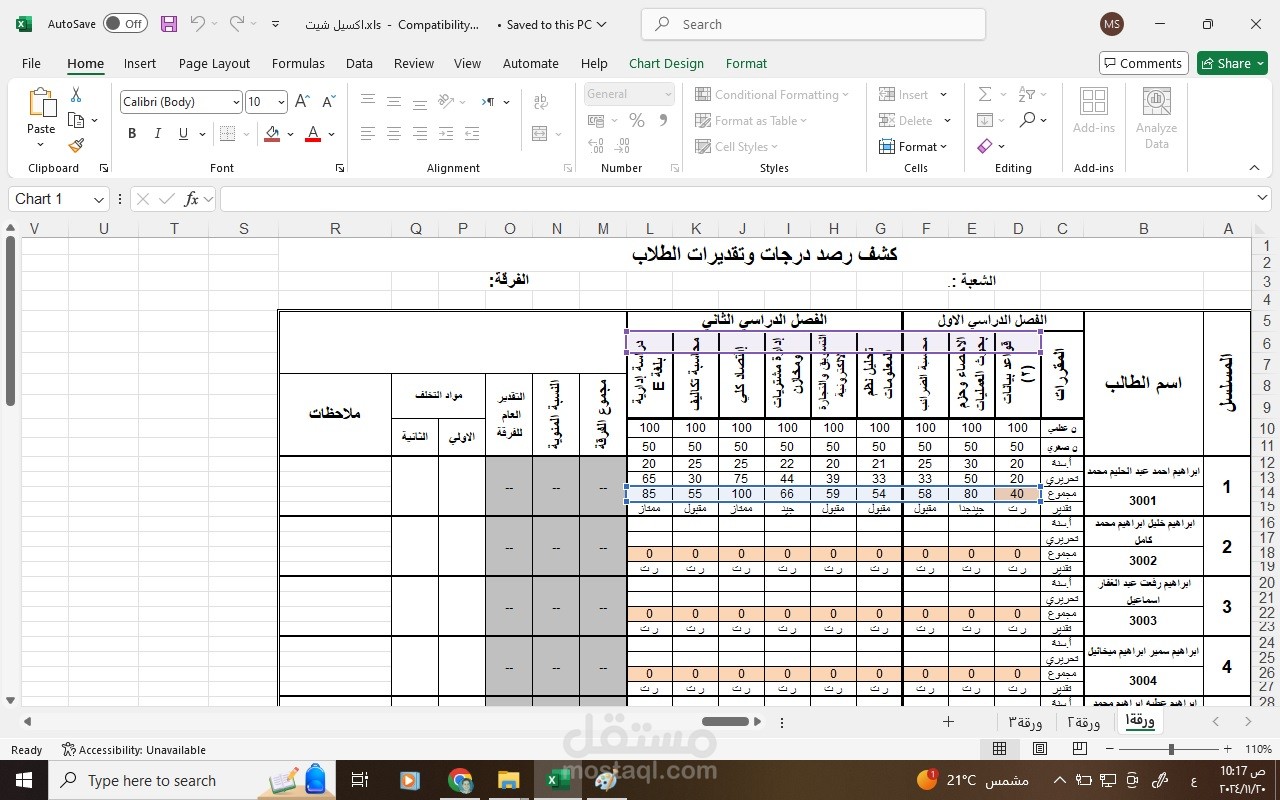Adjust the zoom slider in status bar
Screen dimensions: 1280x800
click(x=1171, y=749)
